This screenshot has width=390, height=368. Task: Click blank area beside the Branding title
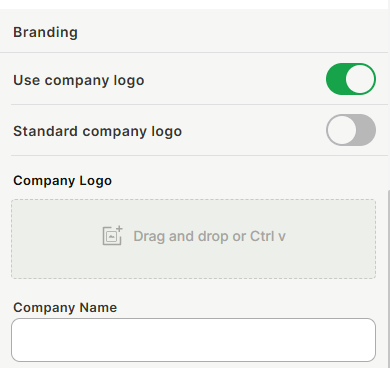coord(233,32)
